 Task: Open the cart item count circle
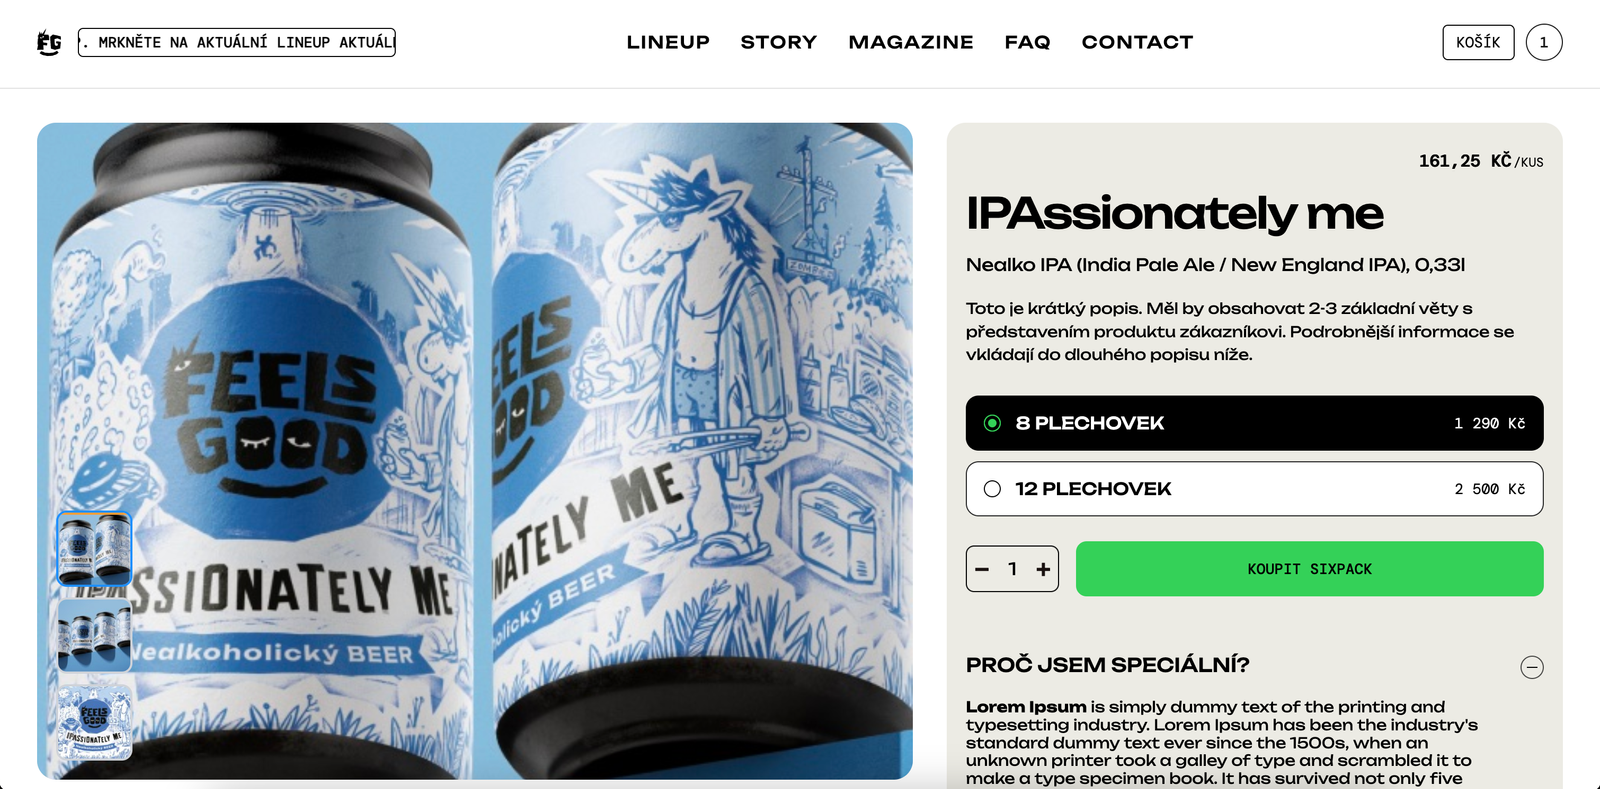tap(1544, 42)
